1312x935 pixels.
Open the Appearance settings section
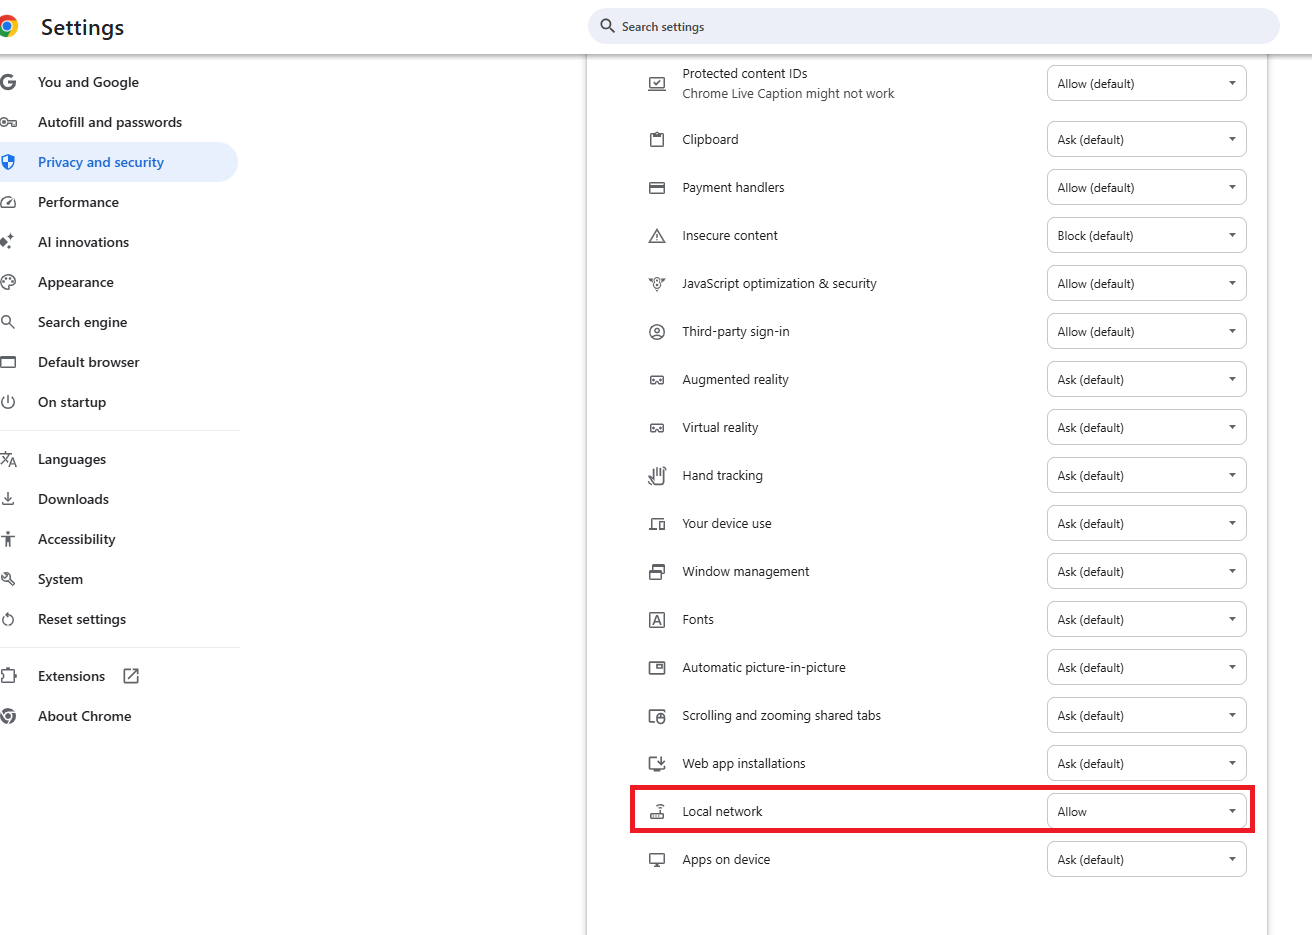76,282
